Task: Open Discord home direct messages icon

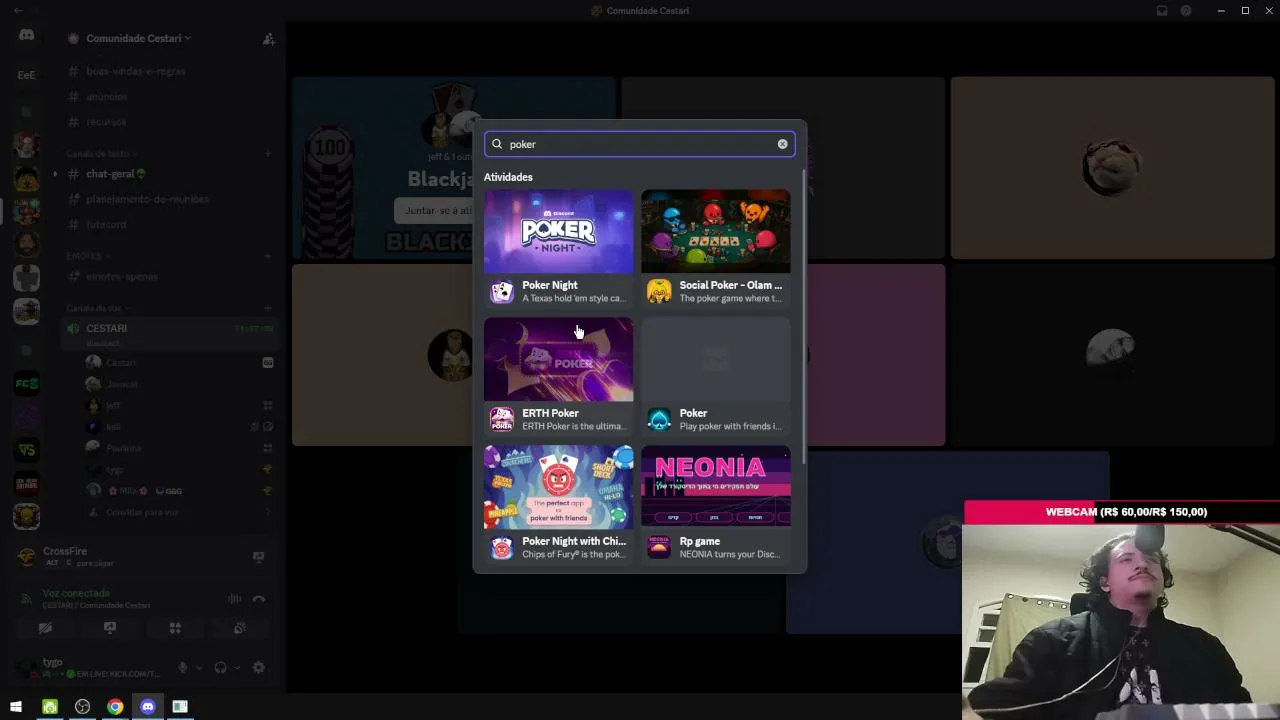Action: 27,35
